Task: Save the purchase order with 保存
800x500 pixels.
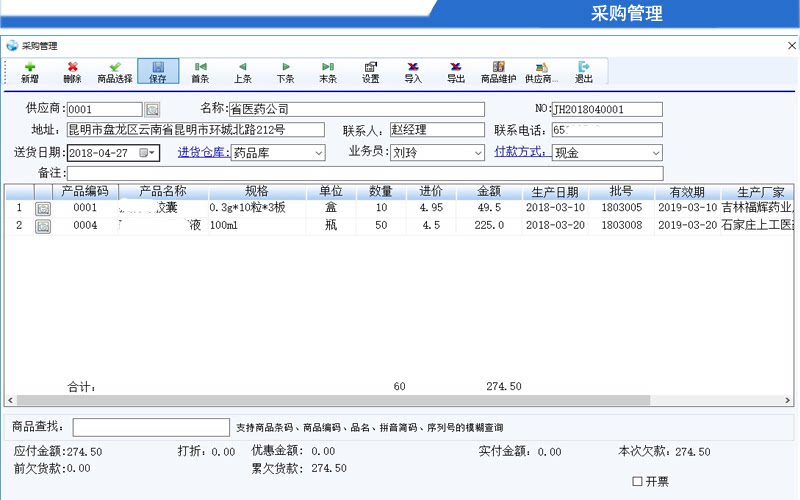Action: [x=158, y=71]
